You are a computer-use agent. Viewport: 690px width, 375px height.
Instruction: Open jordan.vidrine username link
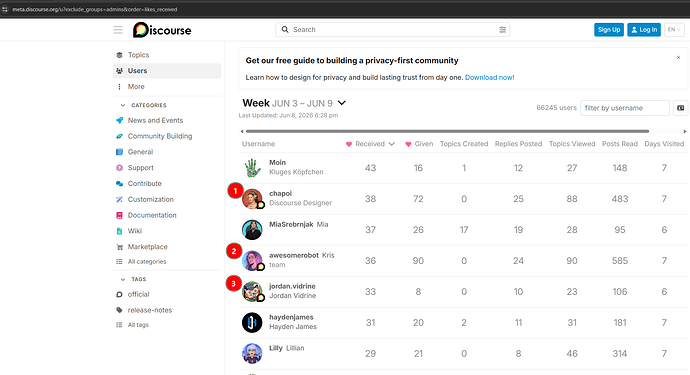point(292,286)
